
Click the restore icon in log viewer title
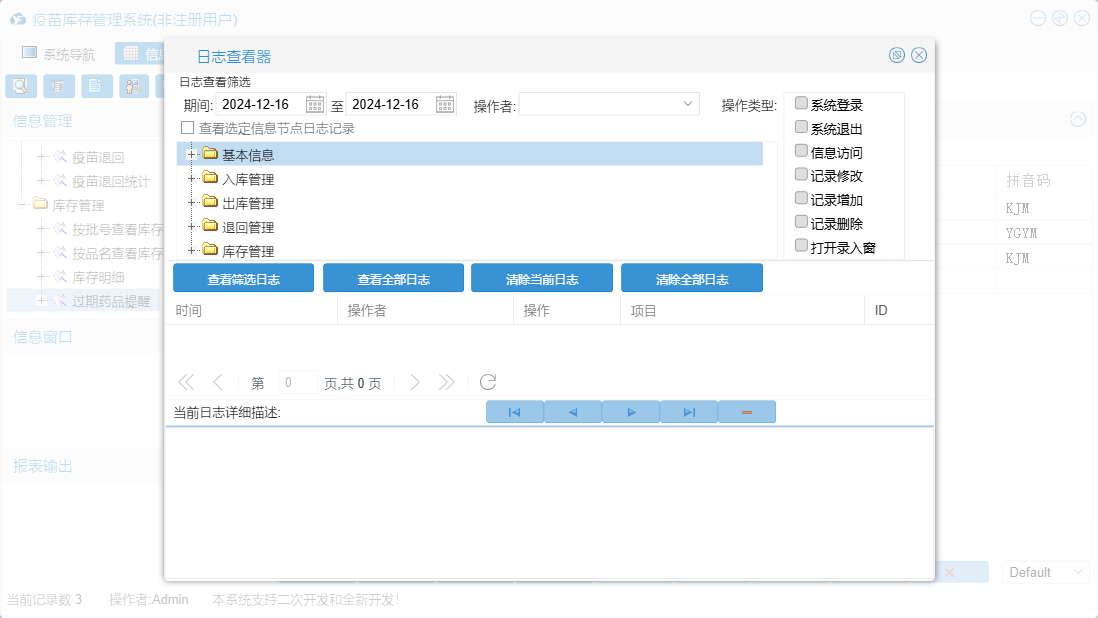click(x=897, y=55)
